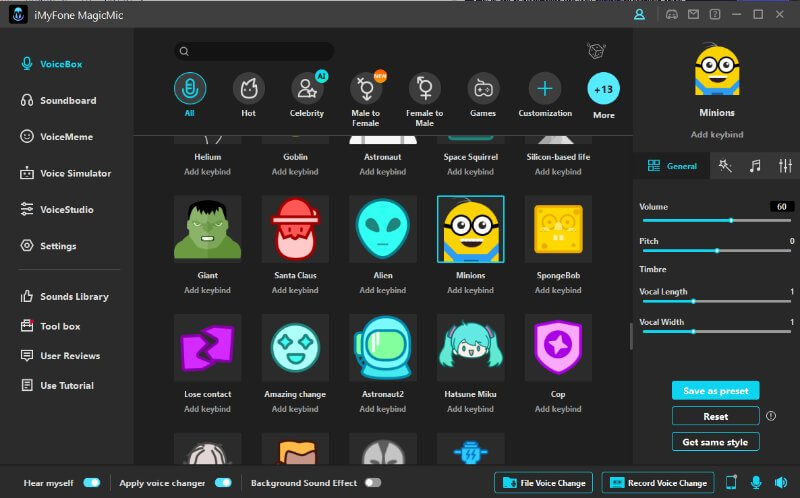Click the Volume value box showing 60
Image resolution: width=800 pixels, height=498 pixels.
782,207
